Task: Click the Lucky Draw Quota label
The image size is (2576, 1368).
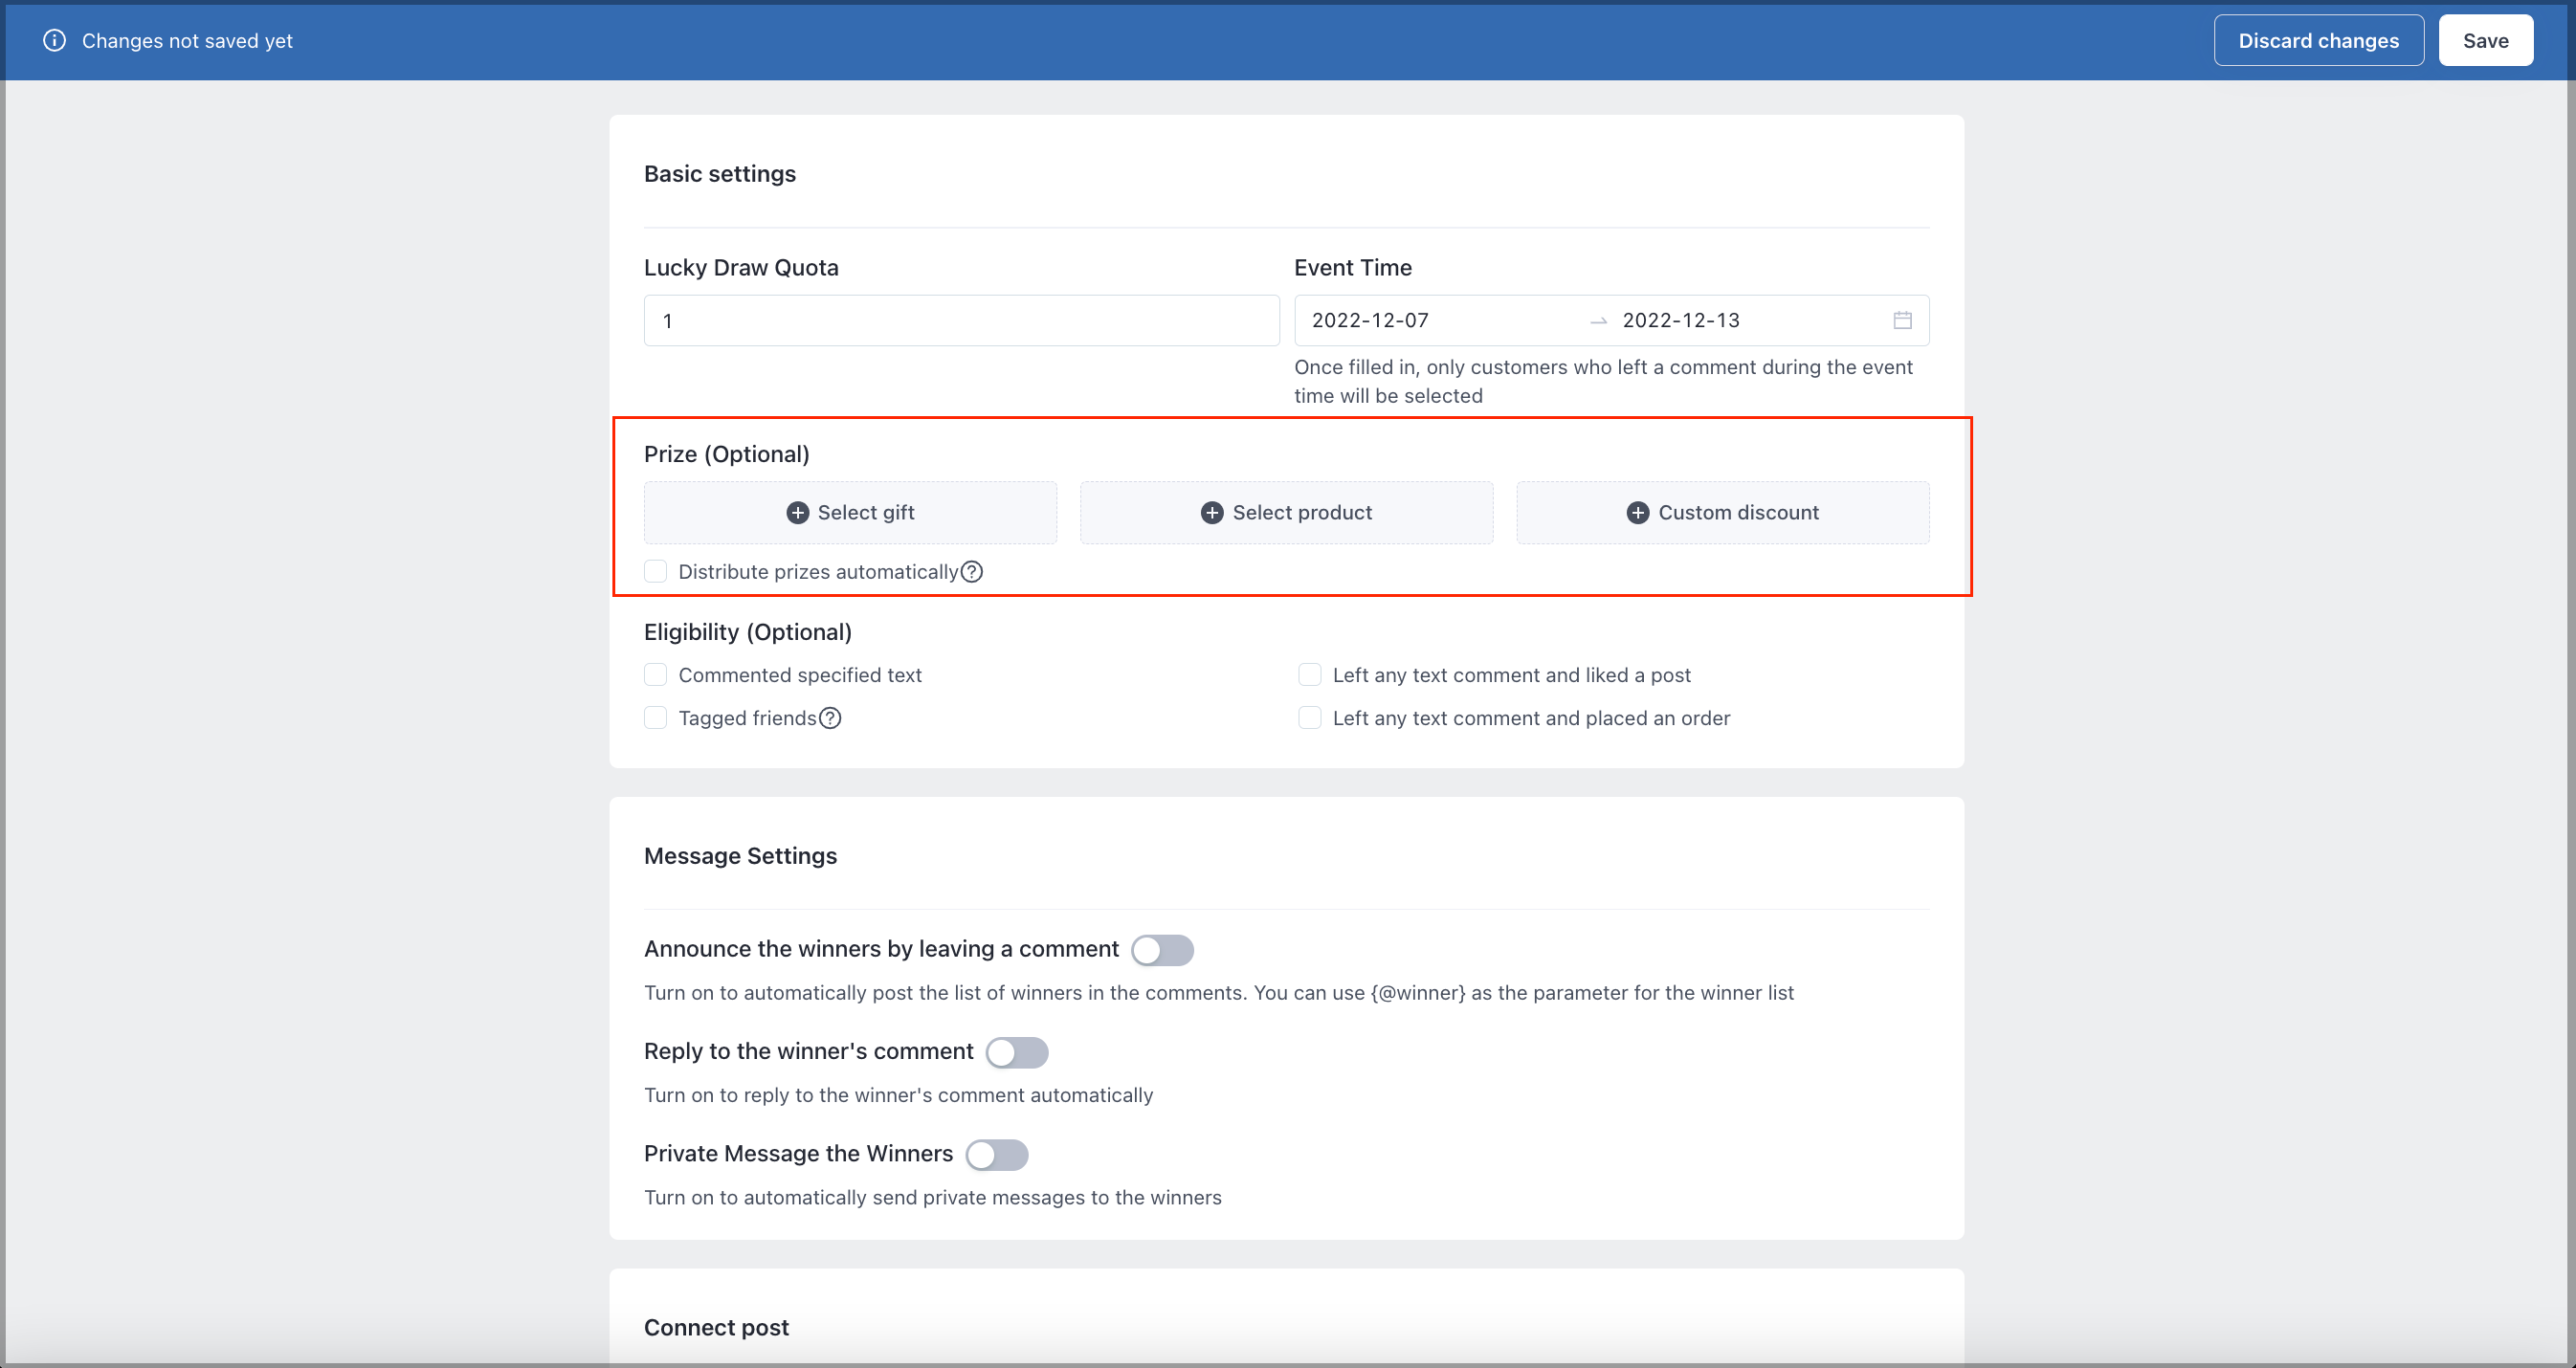Action: (741, 267)
